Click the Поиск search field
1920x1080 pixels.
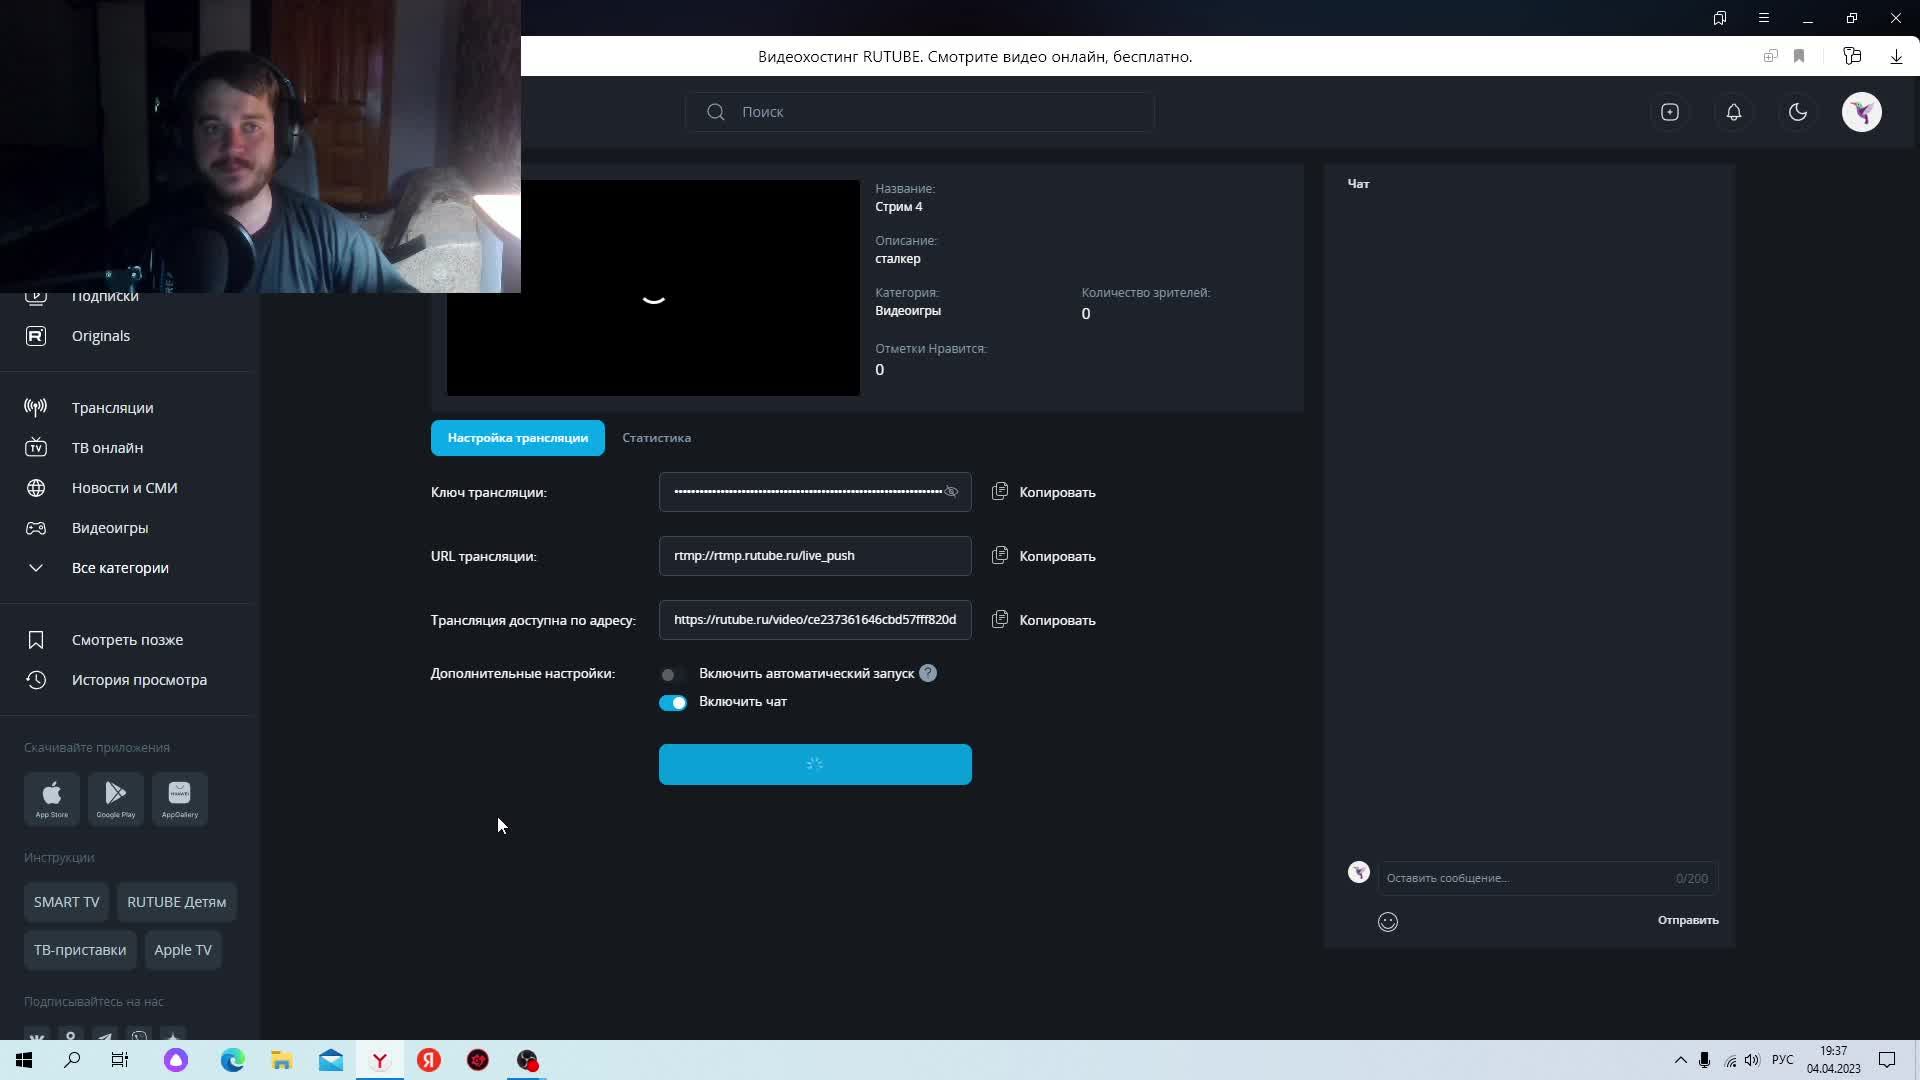click(x=920, y=112)
